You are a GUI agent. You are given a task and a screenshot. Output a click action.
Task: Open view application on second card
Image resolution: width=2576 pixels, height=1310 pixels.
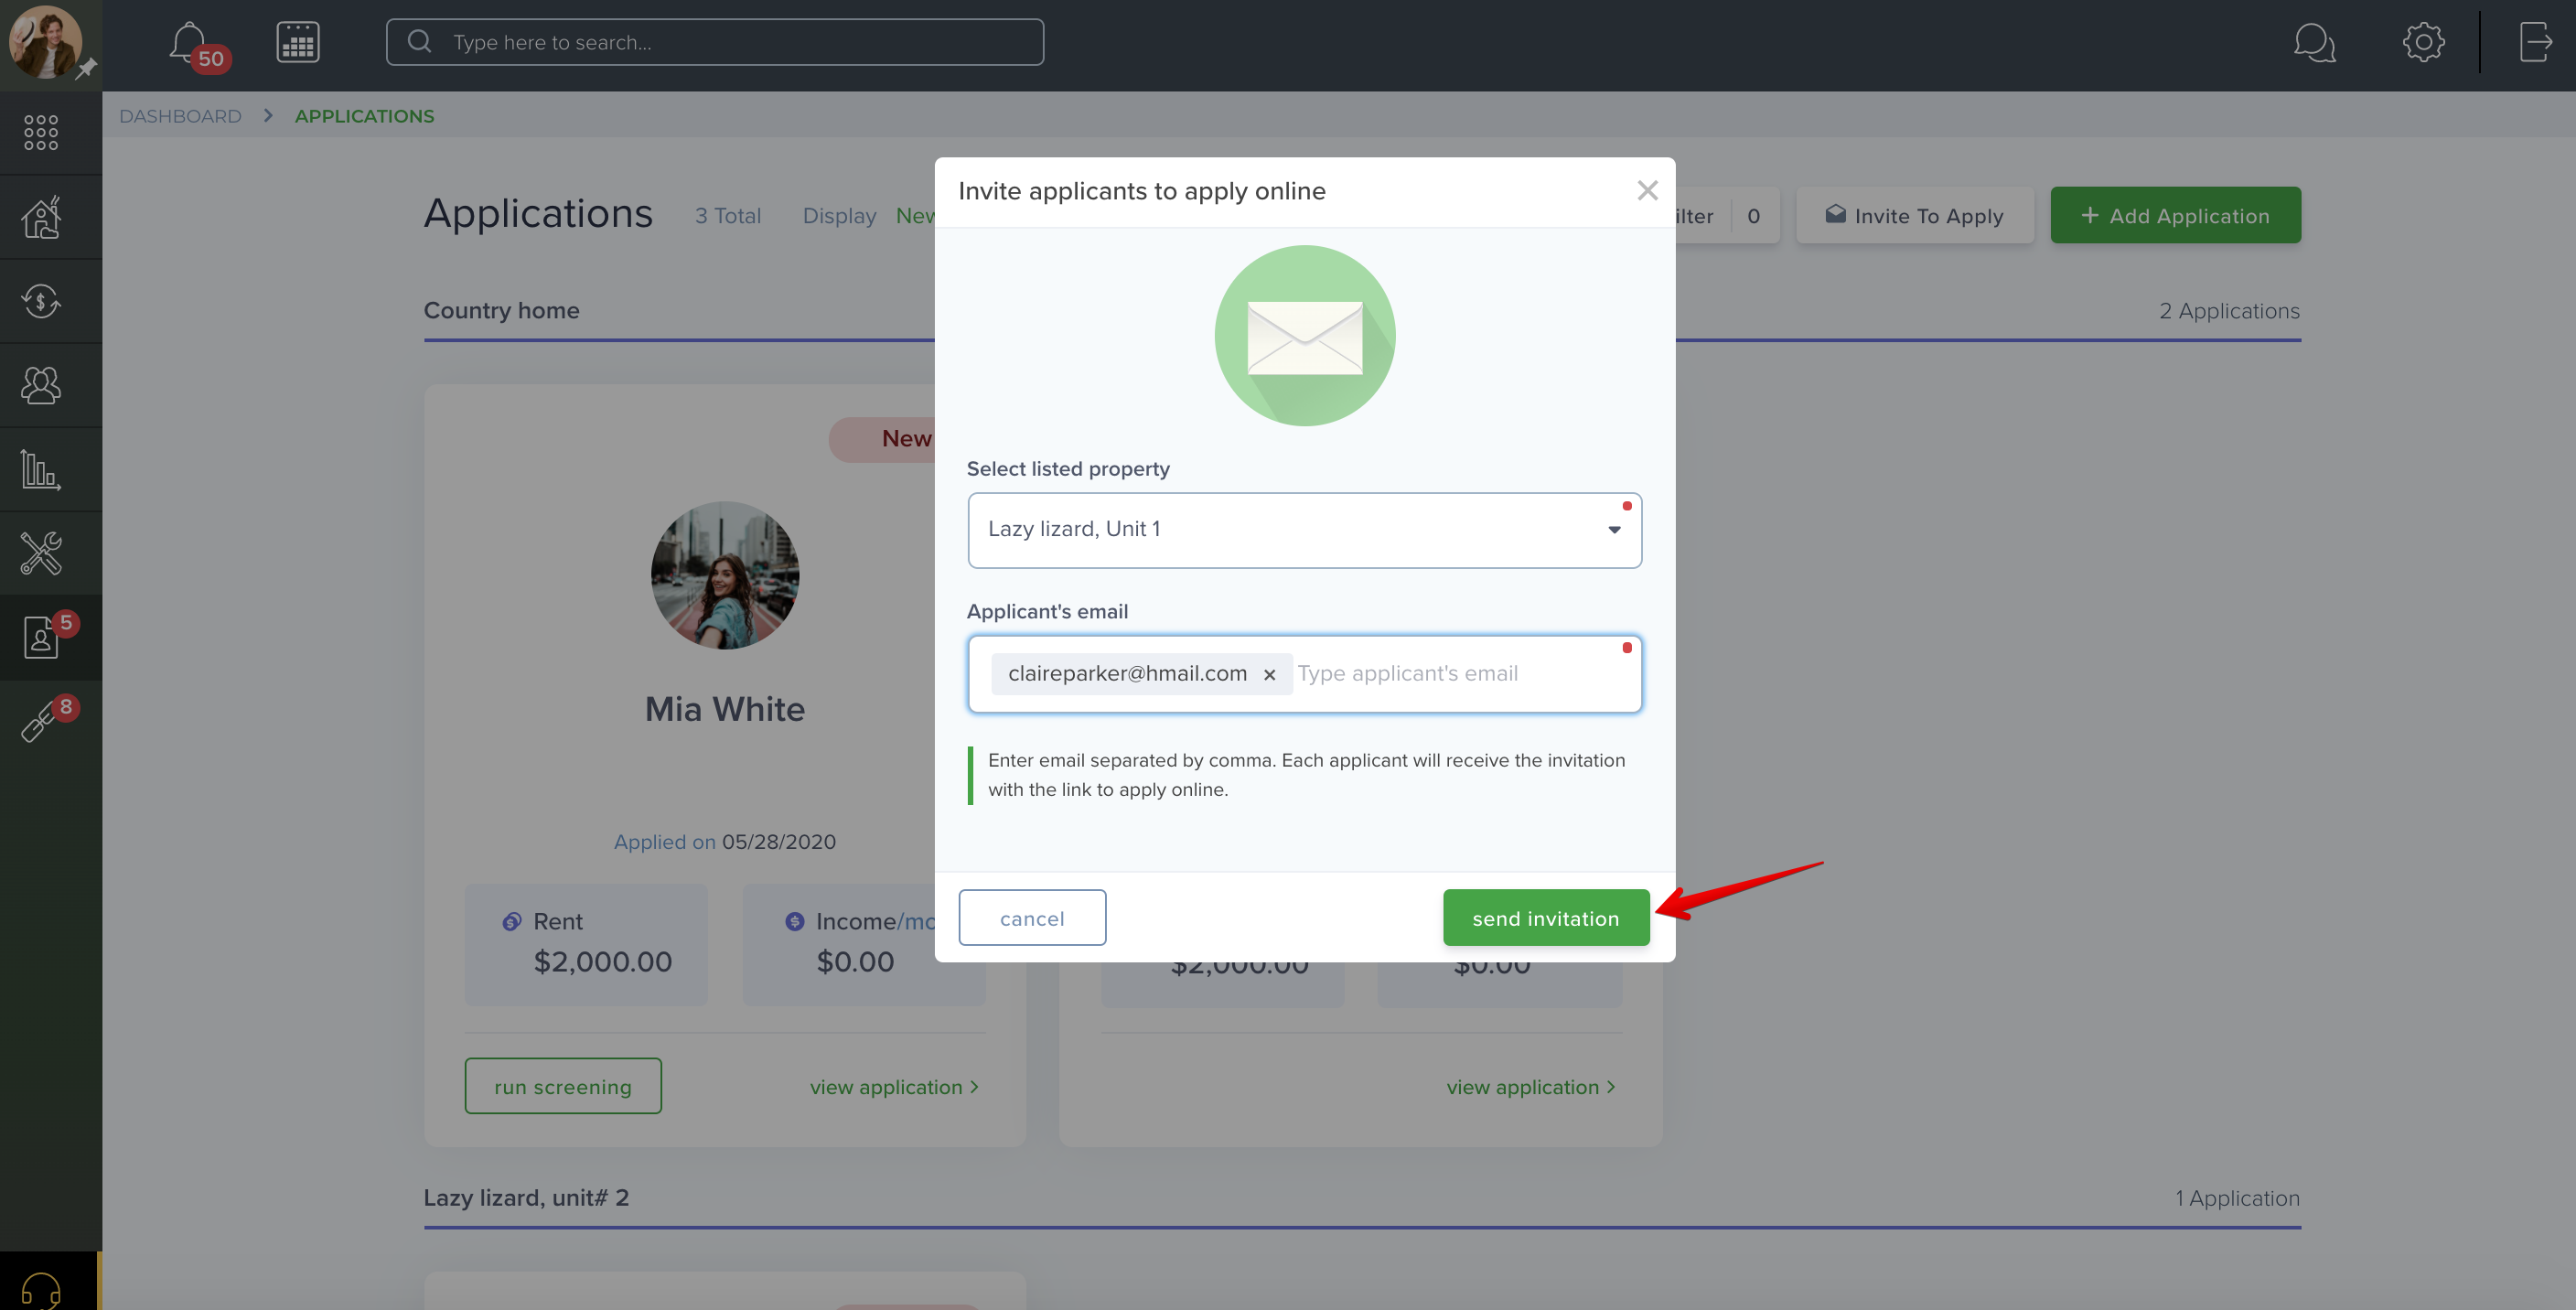(1531, 1087)
